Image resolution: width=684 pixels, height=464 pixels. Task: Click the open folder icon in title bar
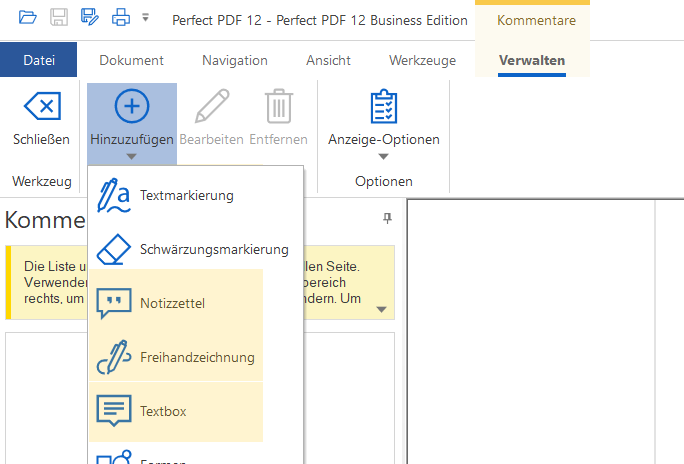coord(27,17)
